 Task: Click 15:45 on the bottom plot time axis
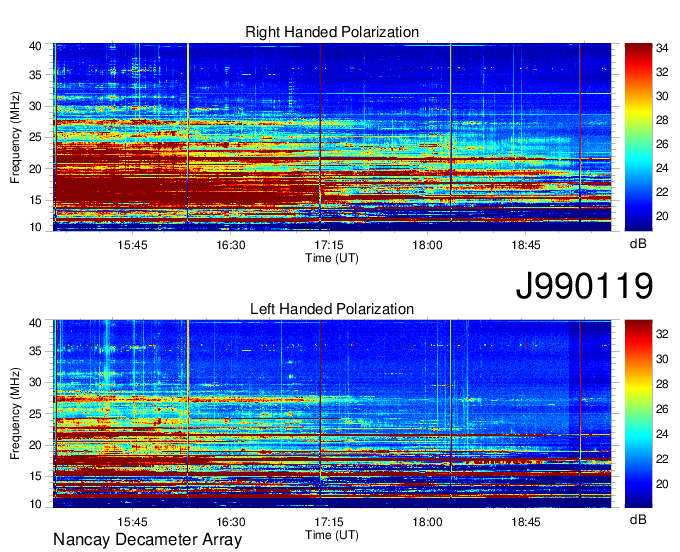coord(132,522)
